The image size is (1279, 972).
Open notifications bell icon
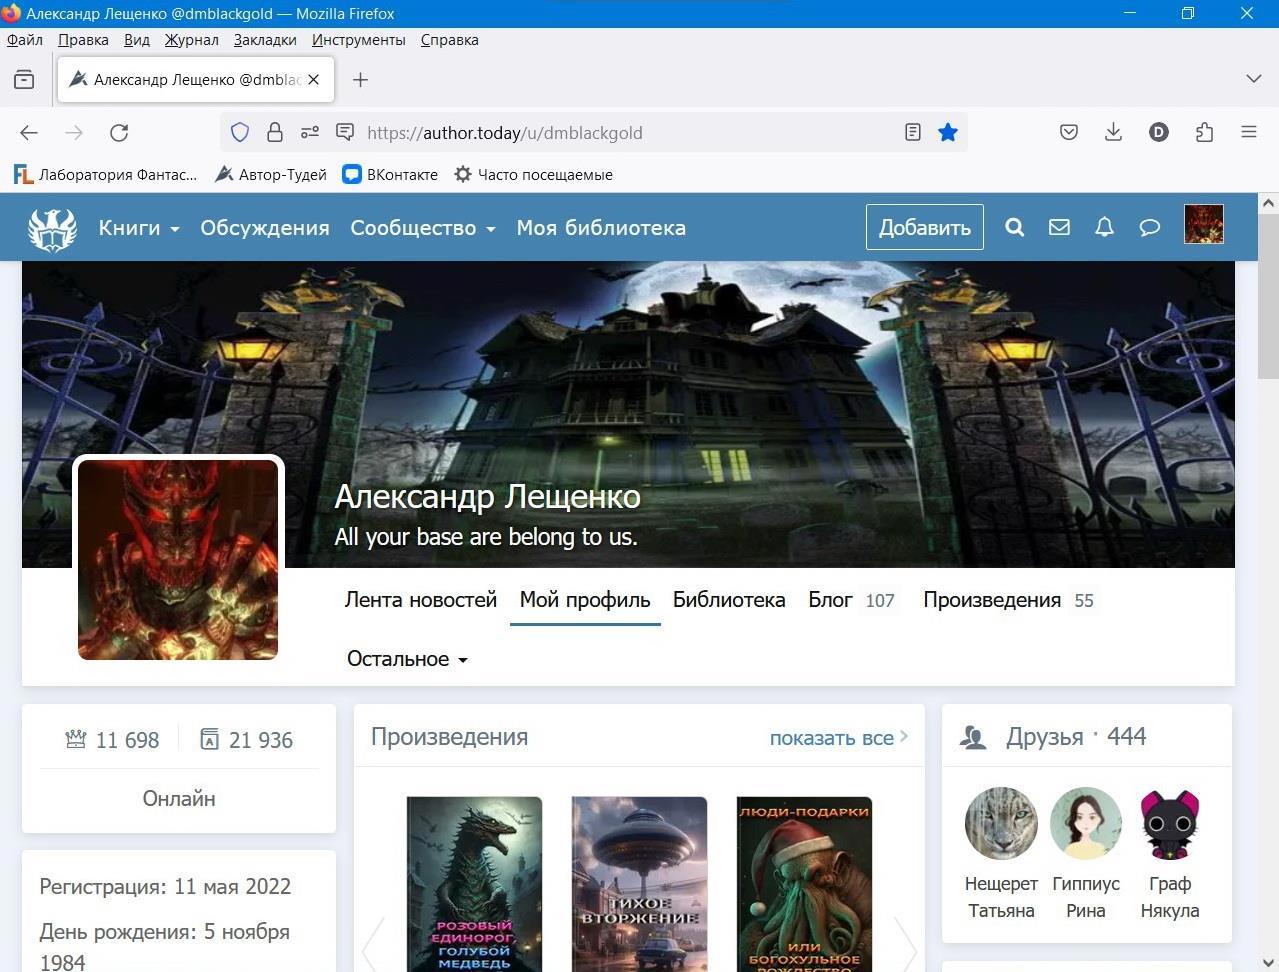point(1104,227)
